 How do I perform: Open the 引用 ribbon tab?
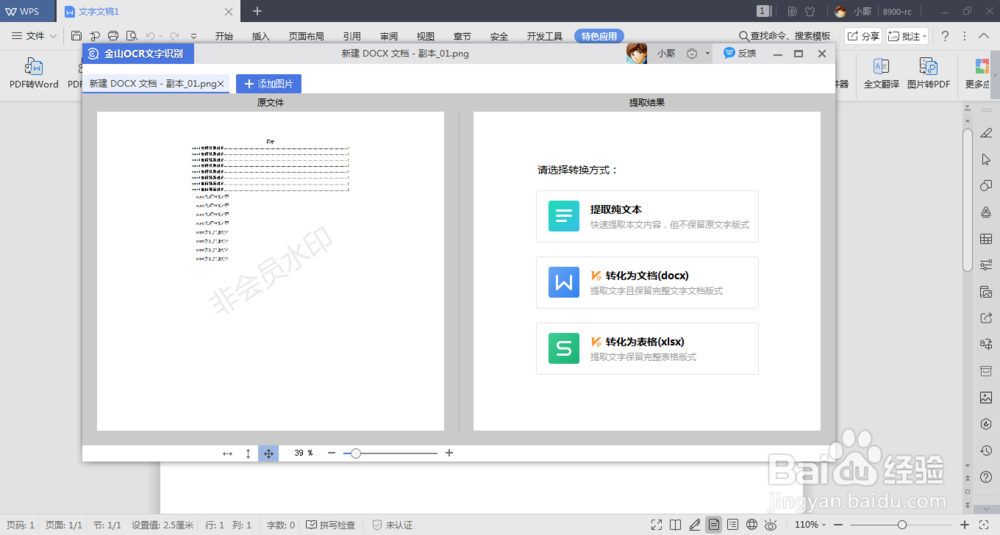352,36
